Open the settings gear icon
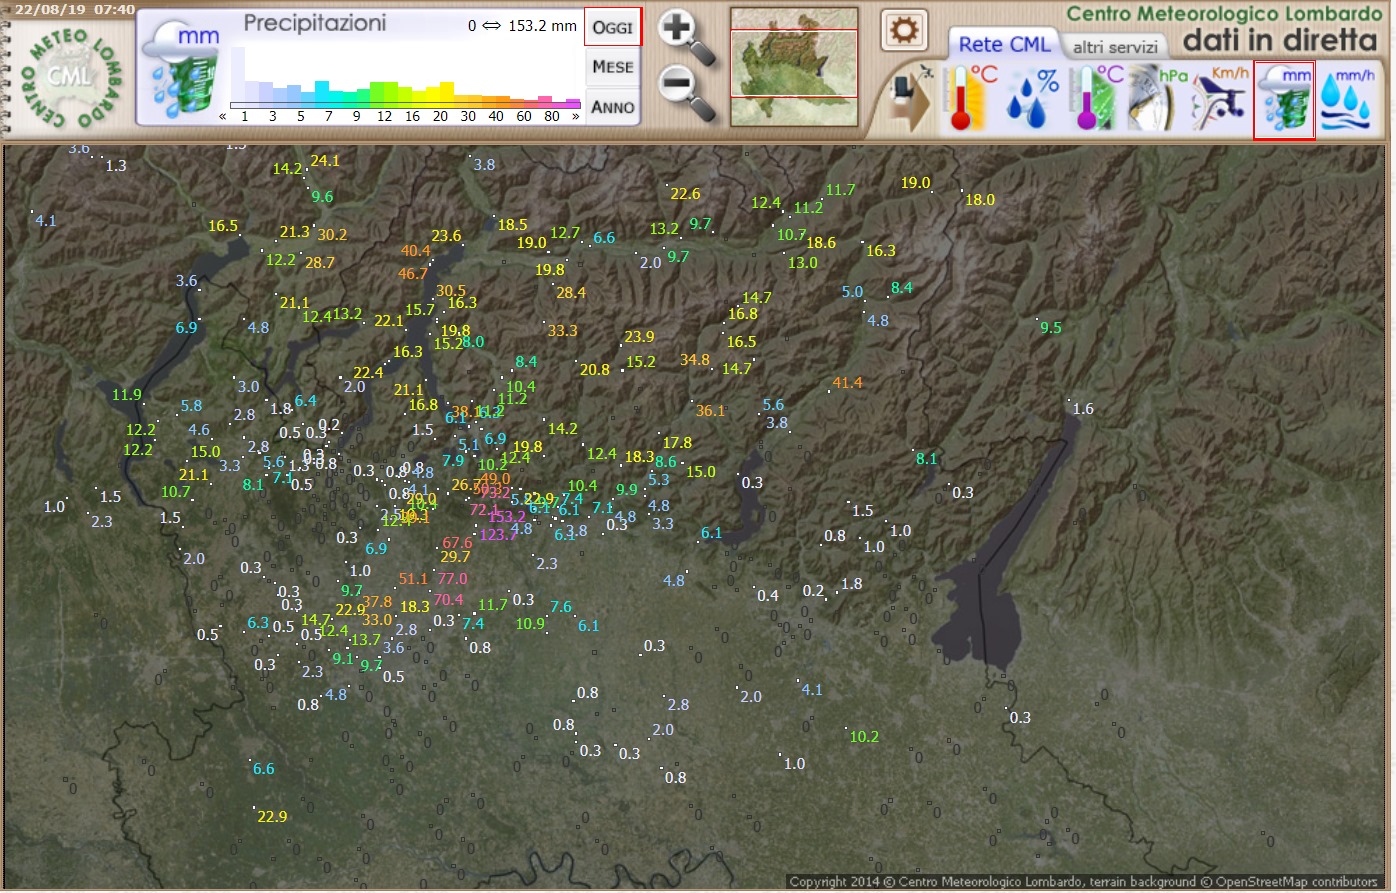Screen dimensions: 1396x893 904,31
